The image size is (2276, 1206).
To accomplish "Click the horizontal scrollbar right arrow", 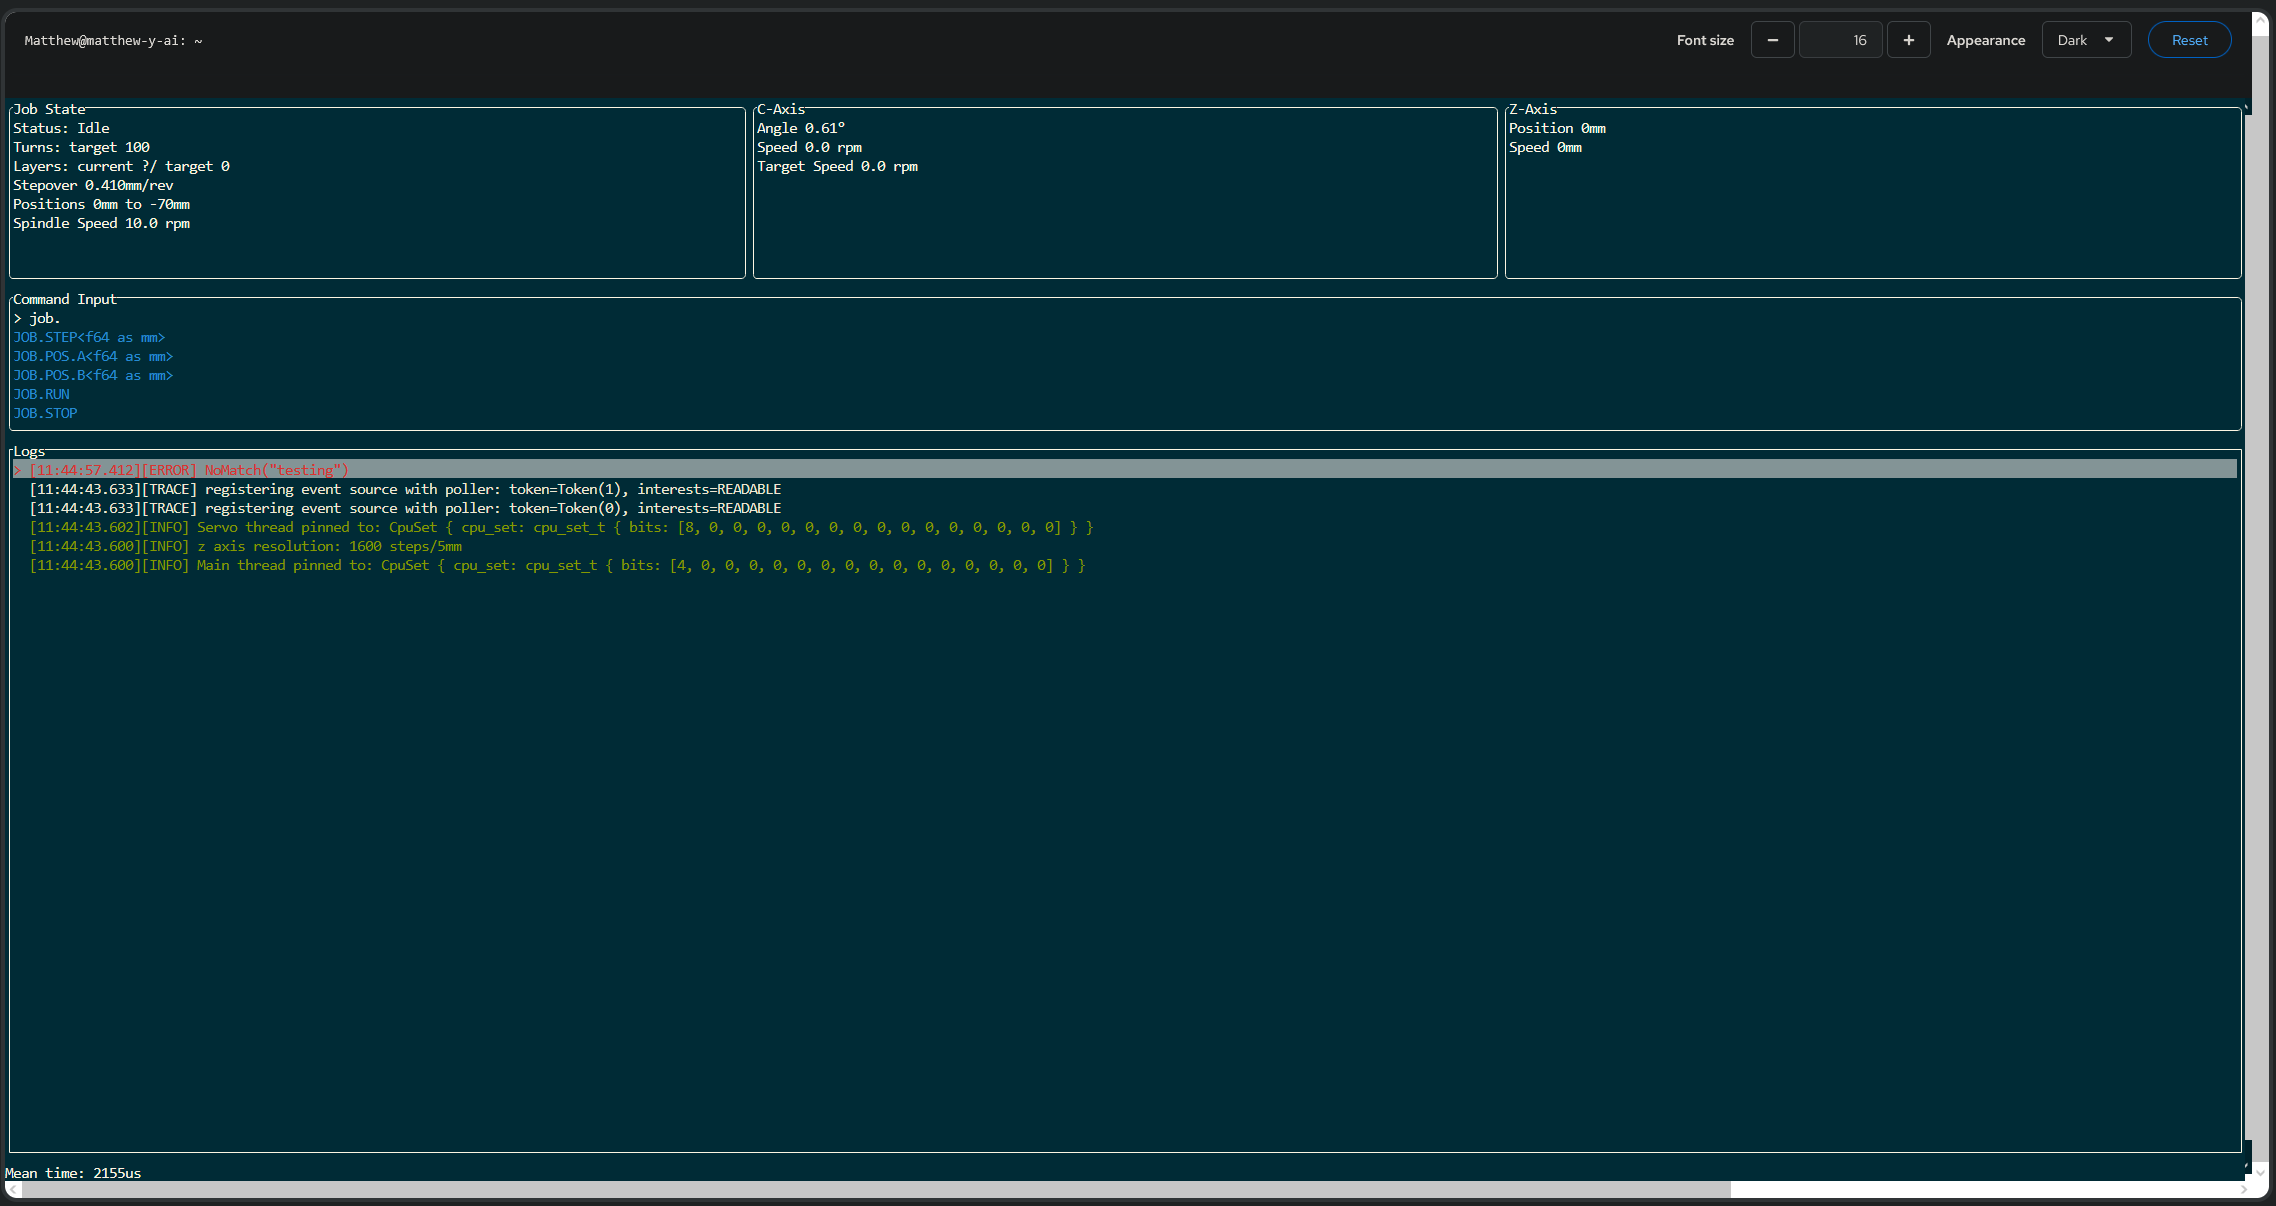I will click(2244, 1189).
